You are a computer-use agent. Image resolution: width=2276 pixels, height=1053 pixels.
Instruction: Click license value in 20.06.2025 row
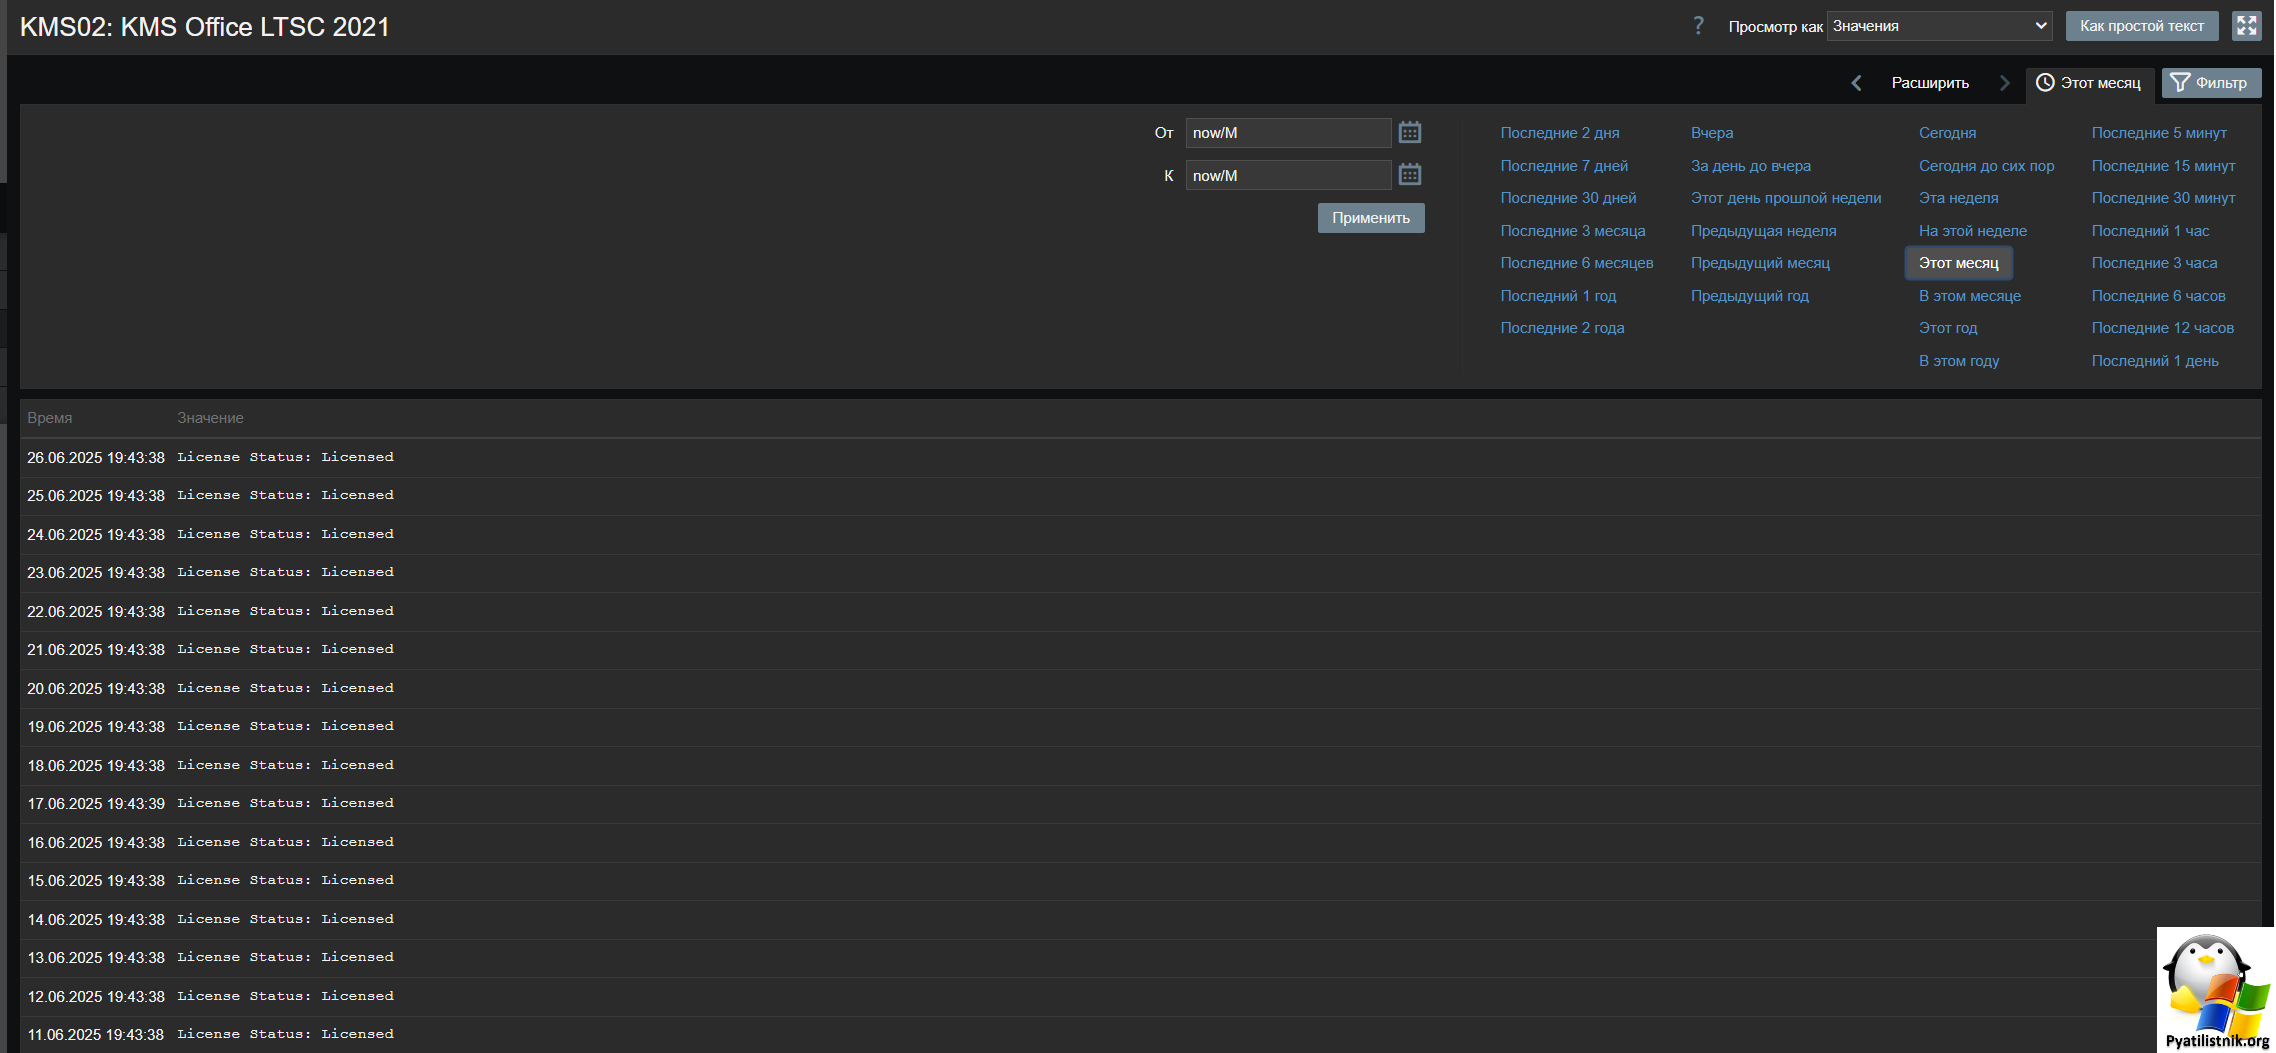click(x=285, y=688)
